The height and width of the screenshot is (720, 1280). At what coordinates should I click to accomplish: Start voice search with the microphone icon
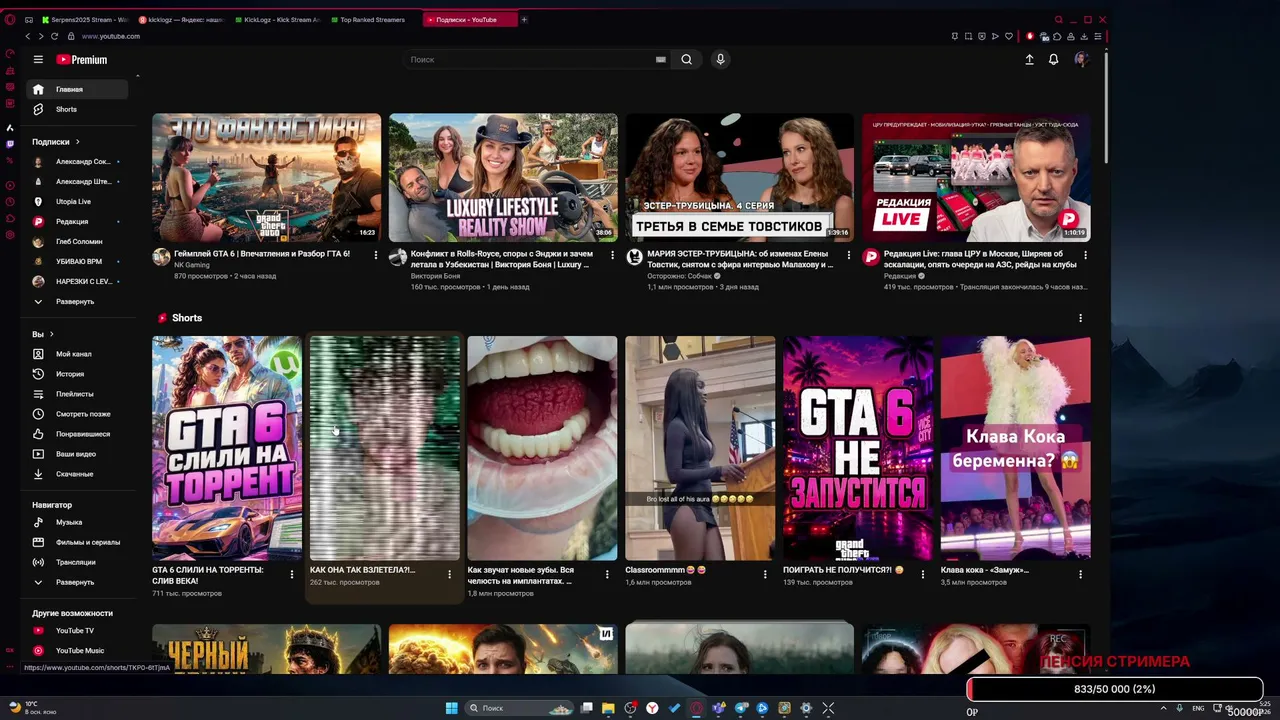pyautogui.click(x=720, y=60)
